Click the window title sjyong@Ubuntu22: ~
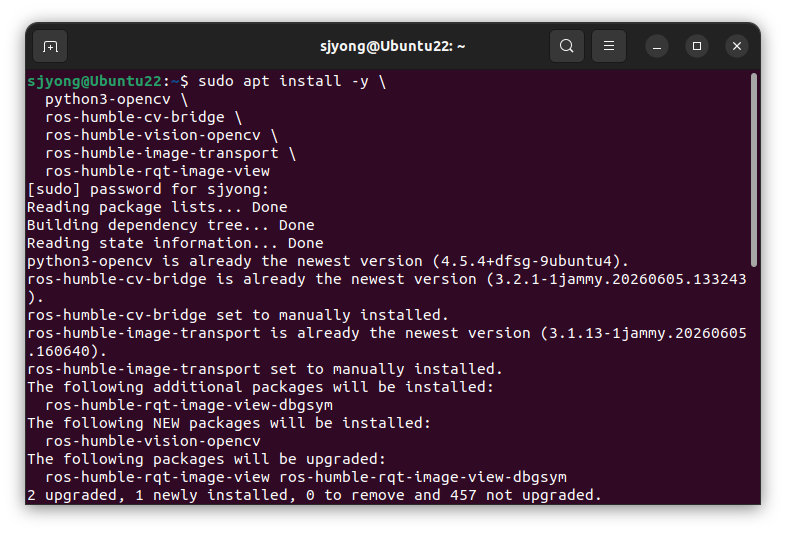The height and width of the screenshot is (533, 786). (x=392, y=46)
